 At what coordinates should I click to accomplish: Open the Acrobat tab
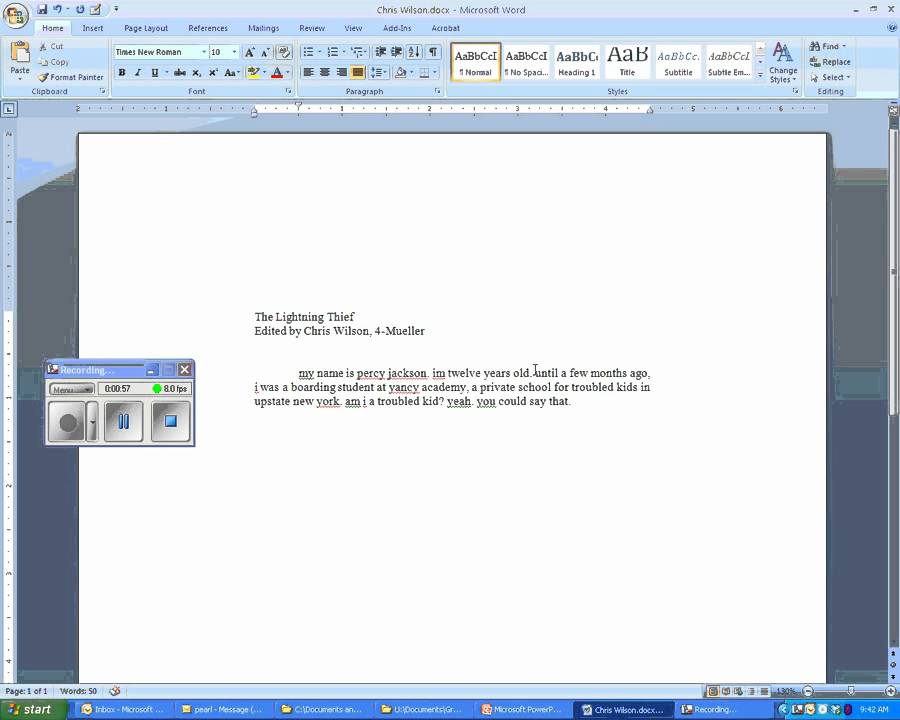click(x=445, y=28)
